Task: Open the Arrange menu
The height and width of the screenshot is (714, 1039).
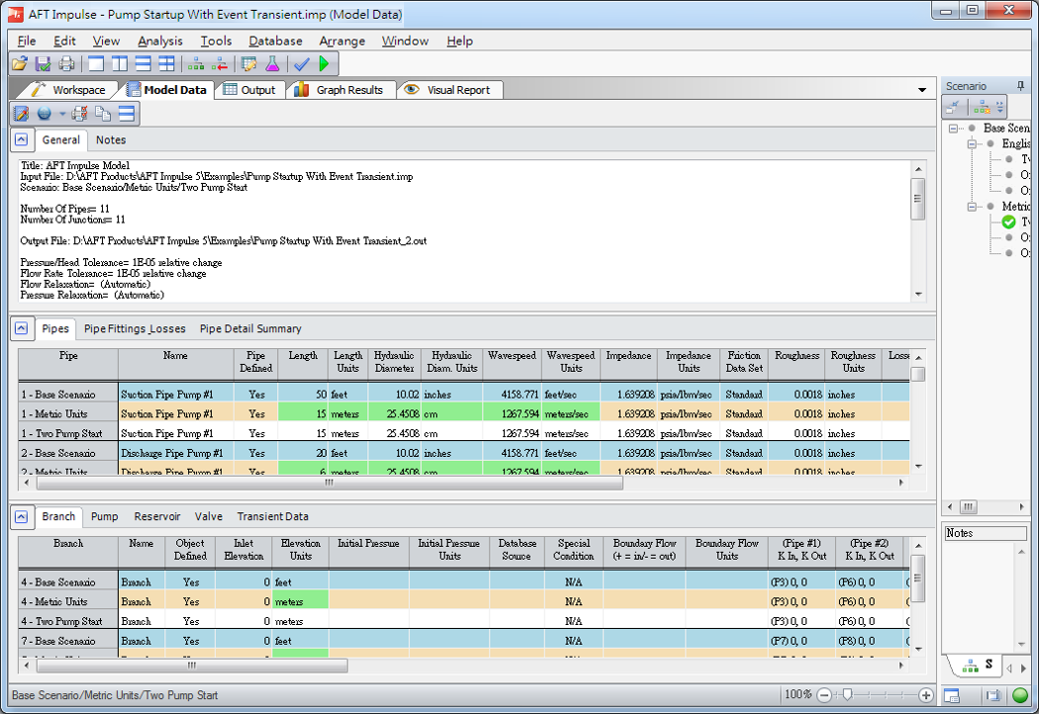Action: (x=342, y=41)
